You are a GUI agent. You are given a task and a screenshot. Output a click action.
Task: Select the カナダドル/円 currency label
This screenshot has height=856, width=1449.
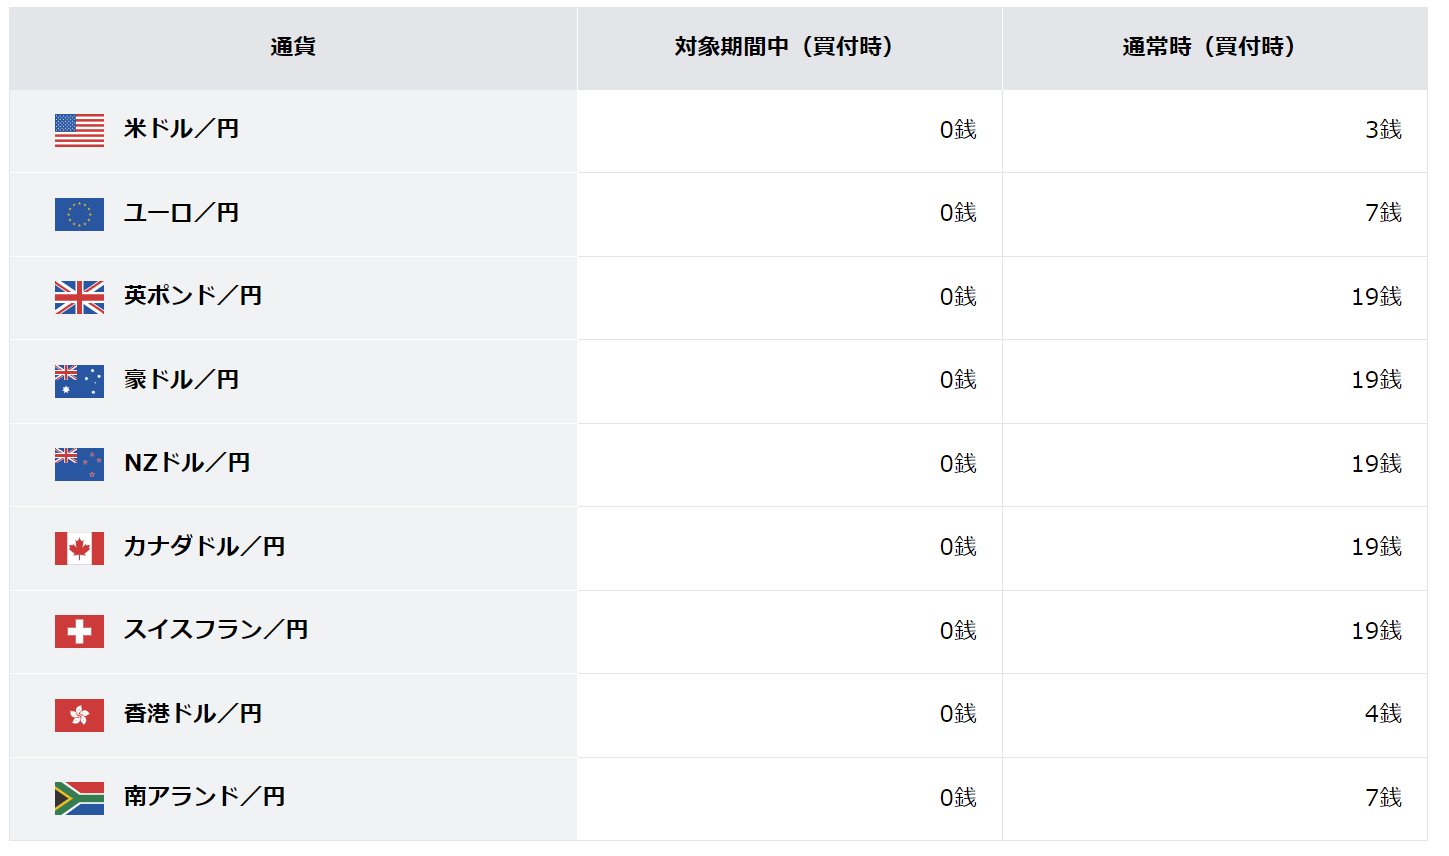(204, 547)
